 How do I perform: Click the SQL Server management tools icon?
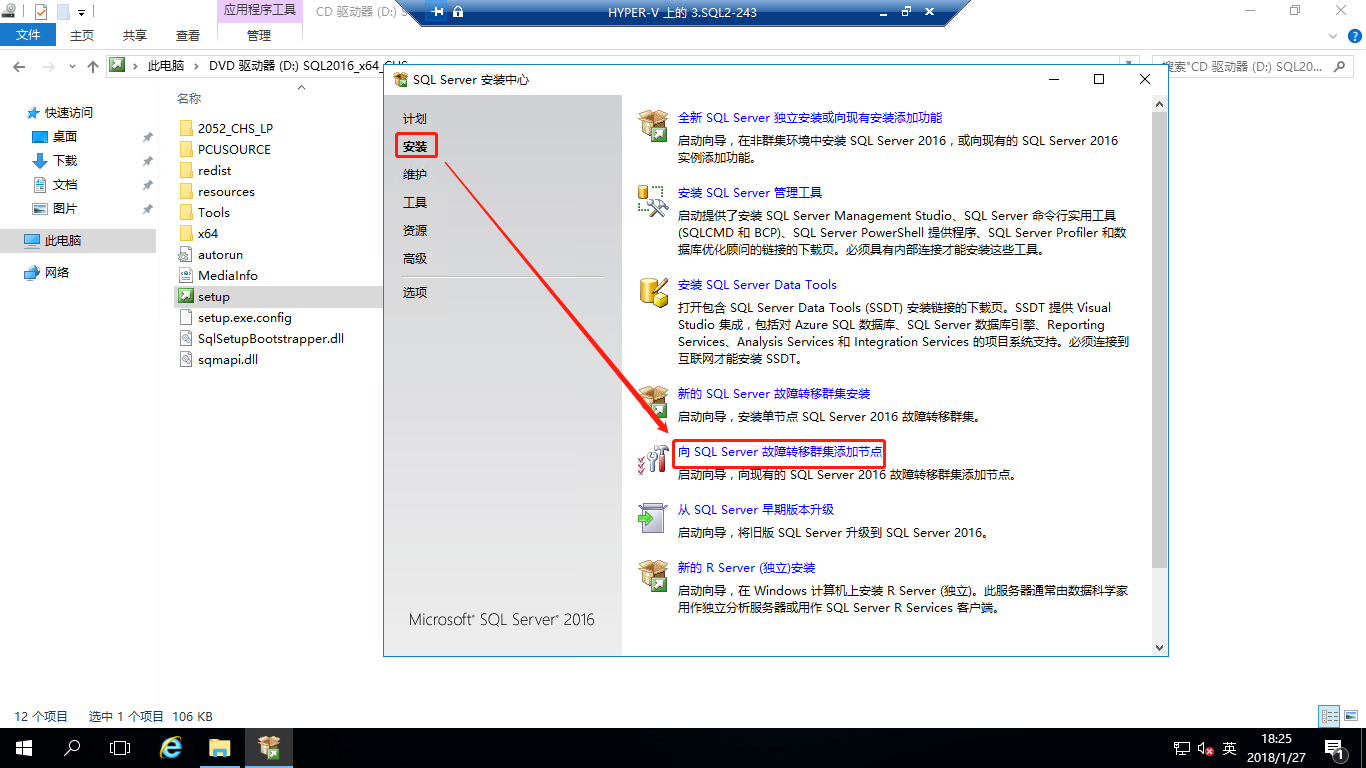(x=653, y=201)
